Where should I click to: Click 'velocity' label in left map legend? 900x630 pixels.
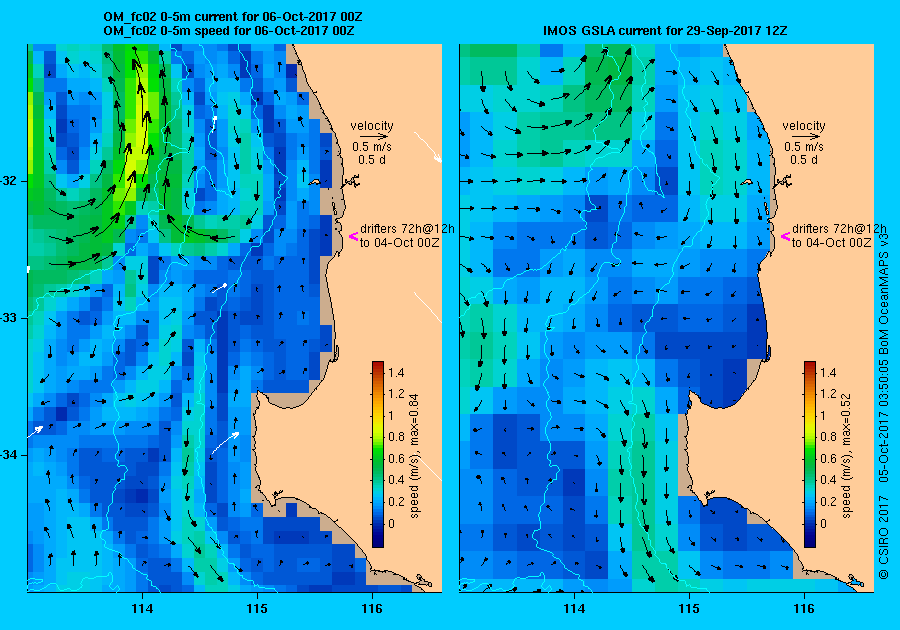click(x=372, y=126)
